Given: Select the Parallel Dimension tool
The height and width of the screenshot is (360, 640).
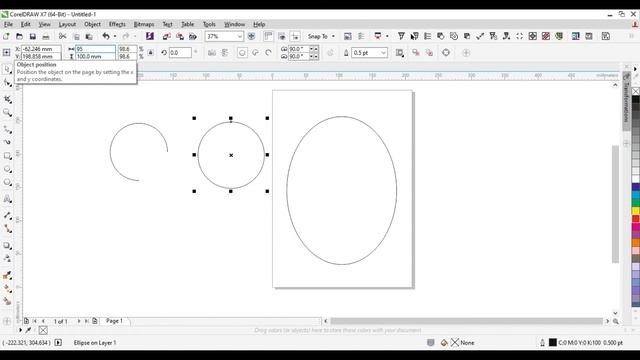Looking at the screenshot, I should click(7, 215).
